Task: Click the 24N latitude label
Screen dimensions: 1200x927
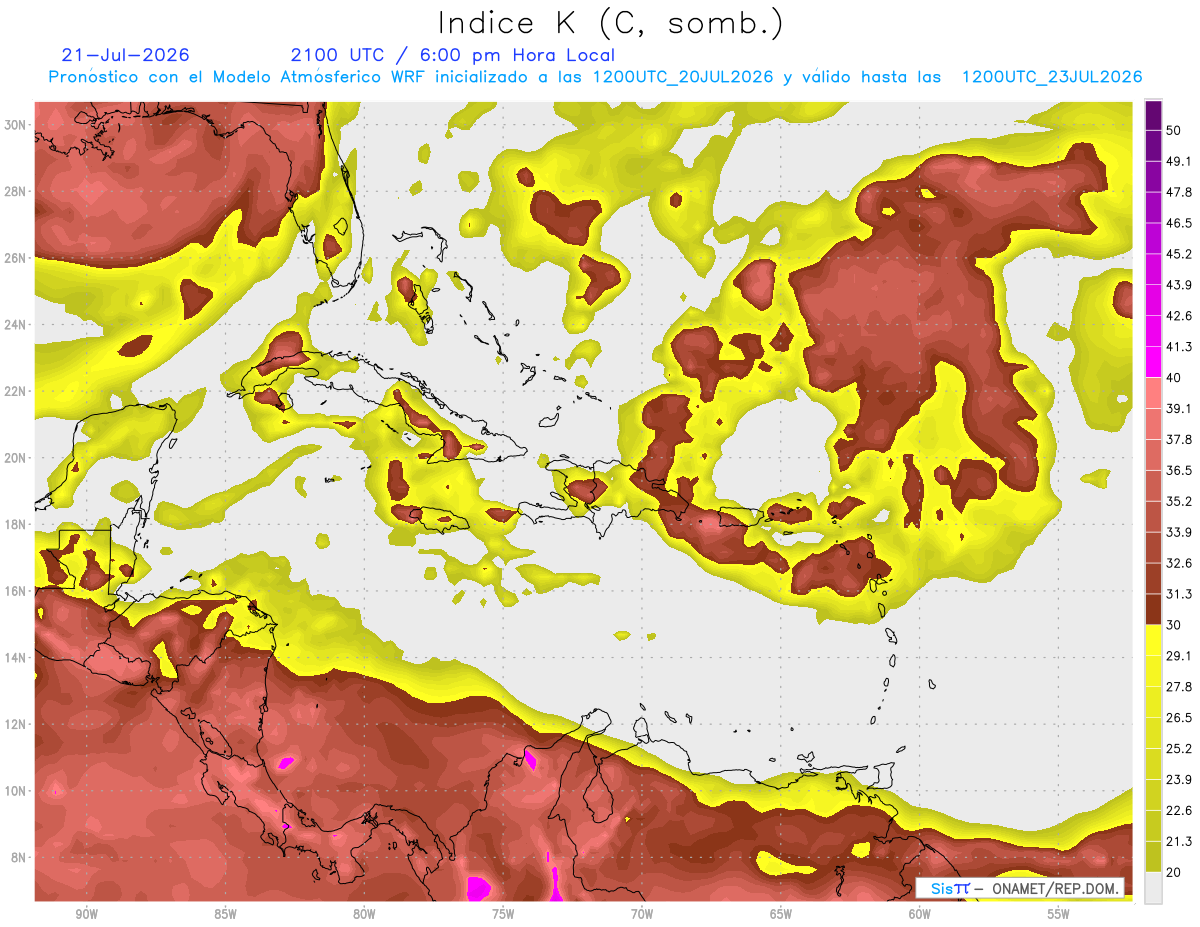Action: click(x=15, y=325)
